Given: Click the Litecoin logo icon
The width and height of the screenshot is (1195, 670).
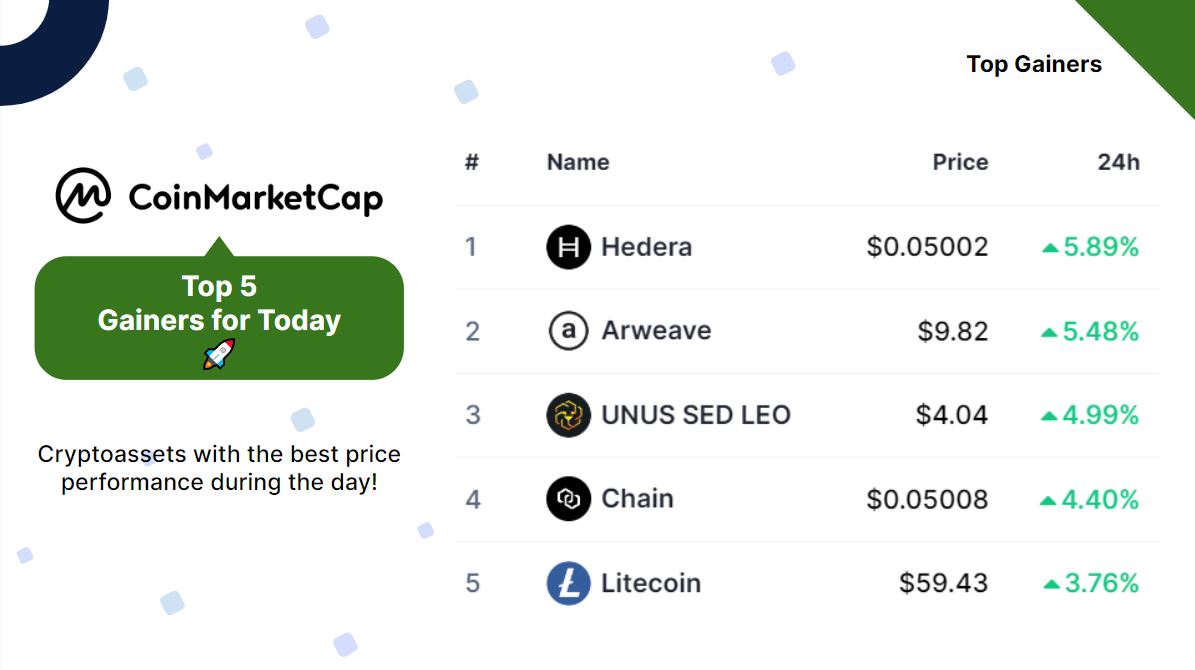Looking at the screenshot, I should (x=568, y=583).
